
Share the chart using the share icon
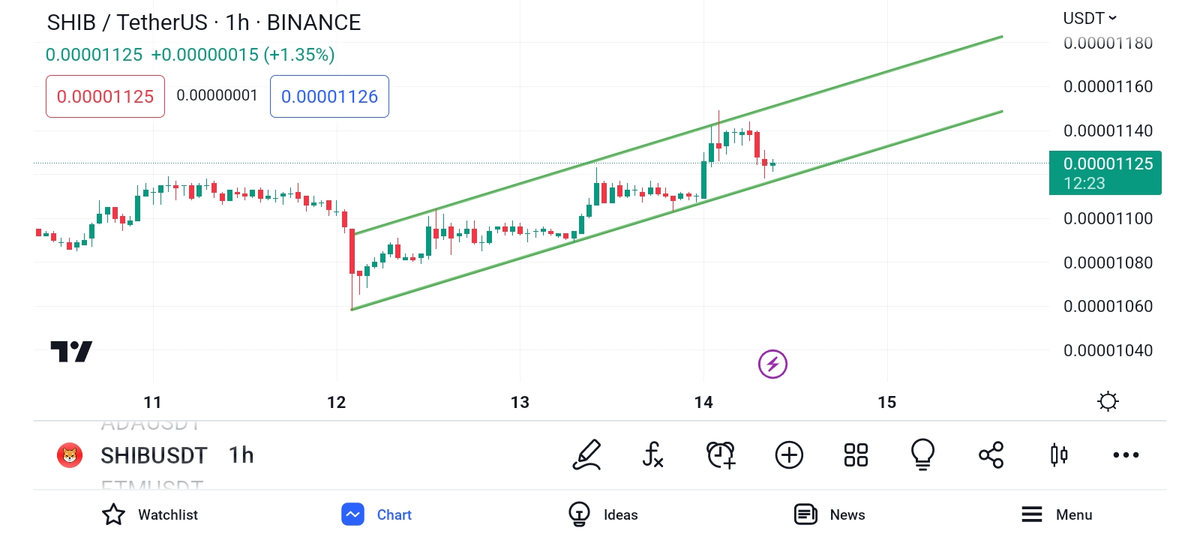click(x=991, y=455)
